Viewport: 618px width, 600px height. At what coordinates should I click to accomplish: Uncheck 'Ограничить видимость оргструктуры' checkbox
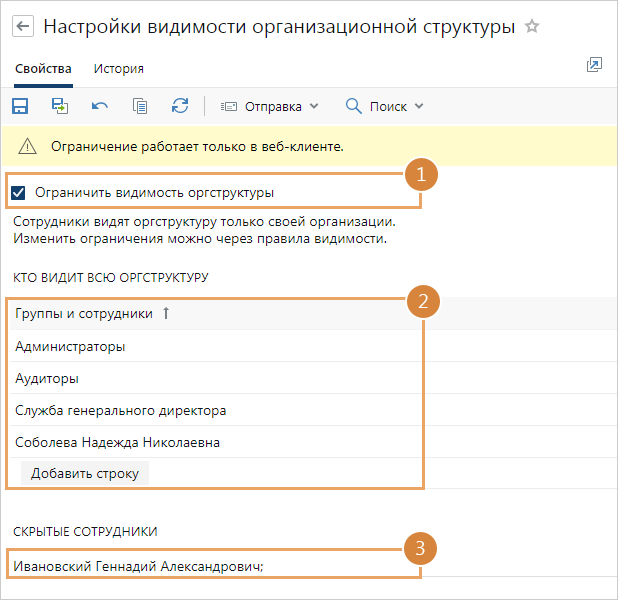click(18, 193)
